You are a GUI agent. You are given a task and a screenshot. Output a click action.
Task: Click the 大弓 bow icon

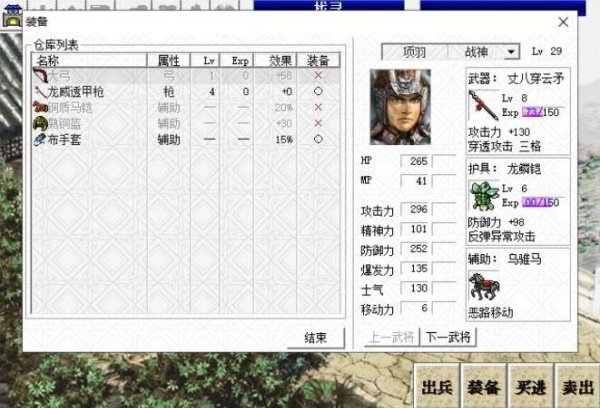click(x=40, y=76)
